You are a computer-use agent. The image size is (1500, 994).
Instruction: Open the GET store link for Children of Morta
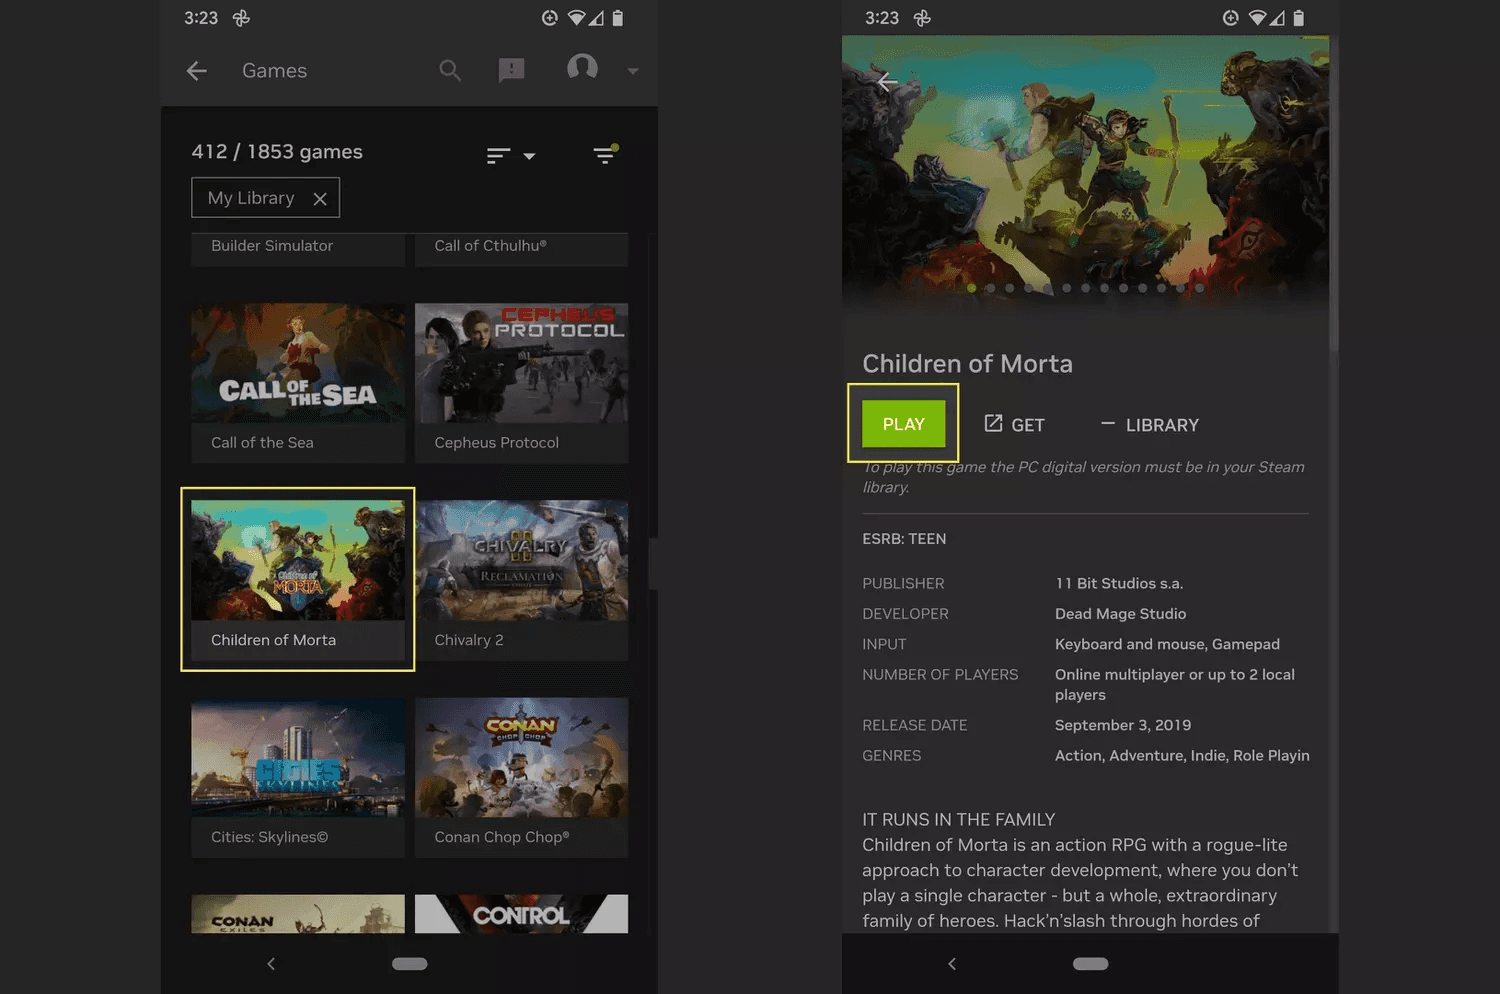pos(1013,424)
